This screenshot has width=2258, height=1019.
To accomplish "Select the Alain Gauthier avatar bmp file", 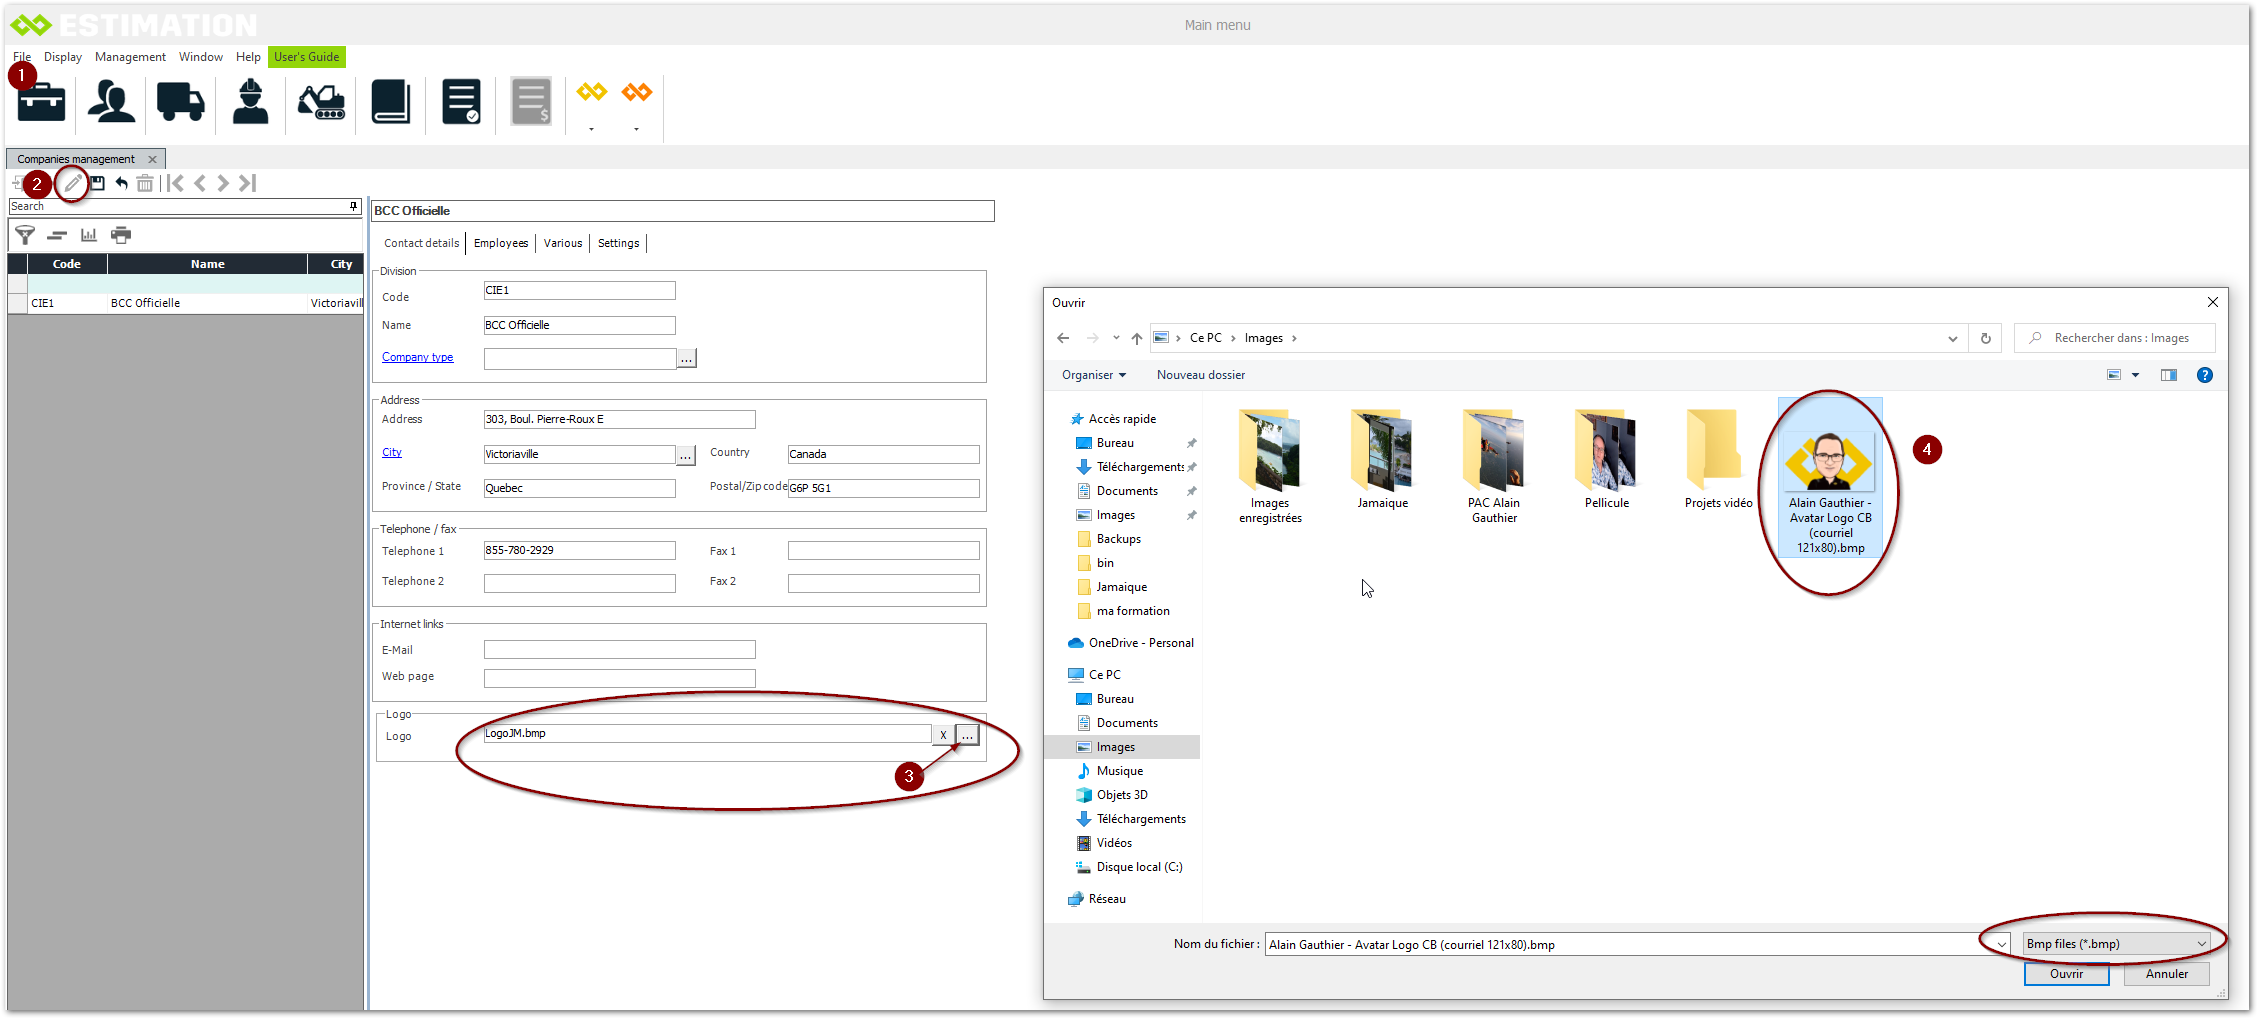I will tap(1829, 480).
